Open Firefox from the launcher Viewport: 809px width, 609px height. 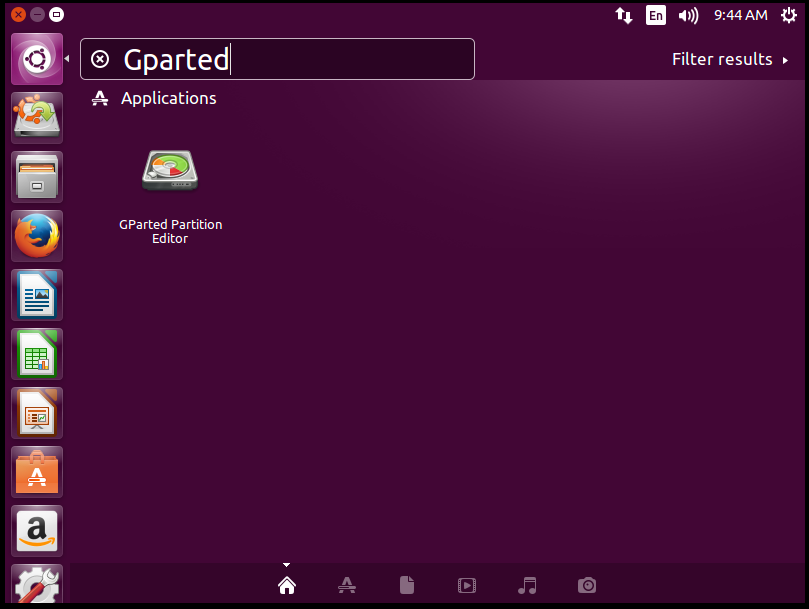37,236
